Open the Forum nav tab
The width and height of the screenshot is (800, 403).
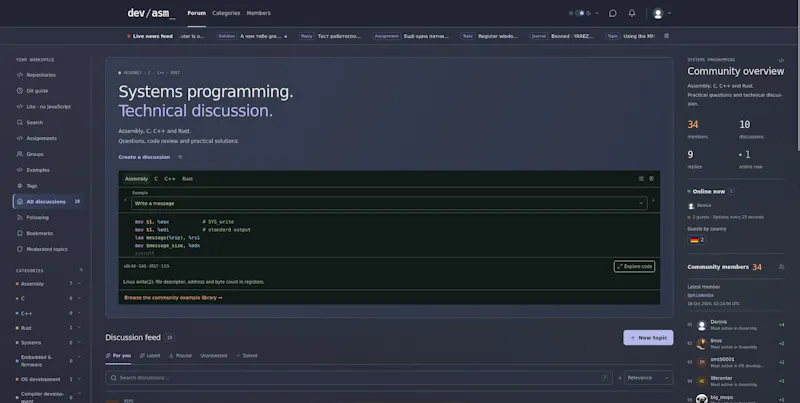coord(196,13)
